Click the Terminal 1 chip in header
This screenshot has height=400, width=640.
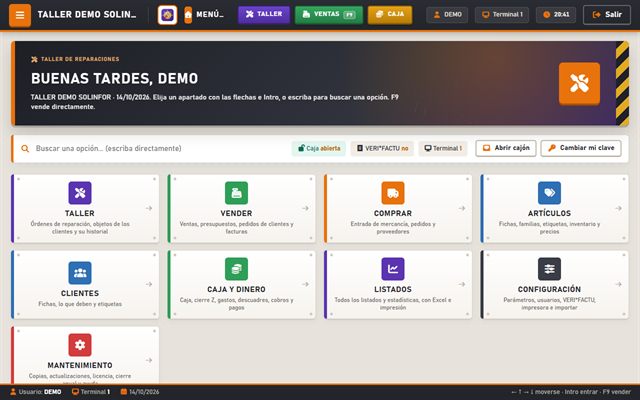click(x=502, y=15)
